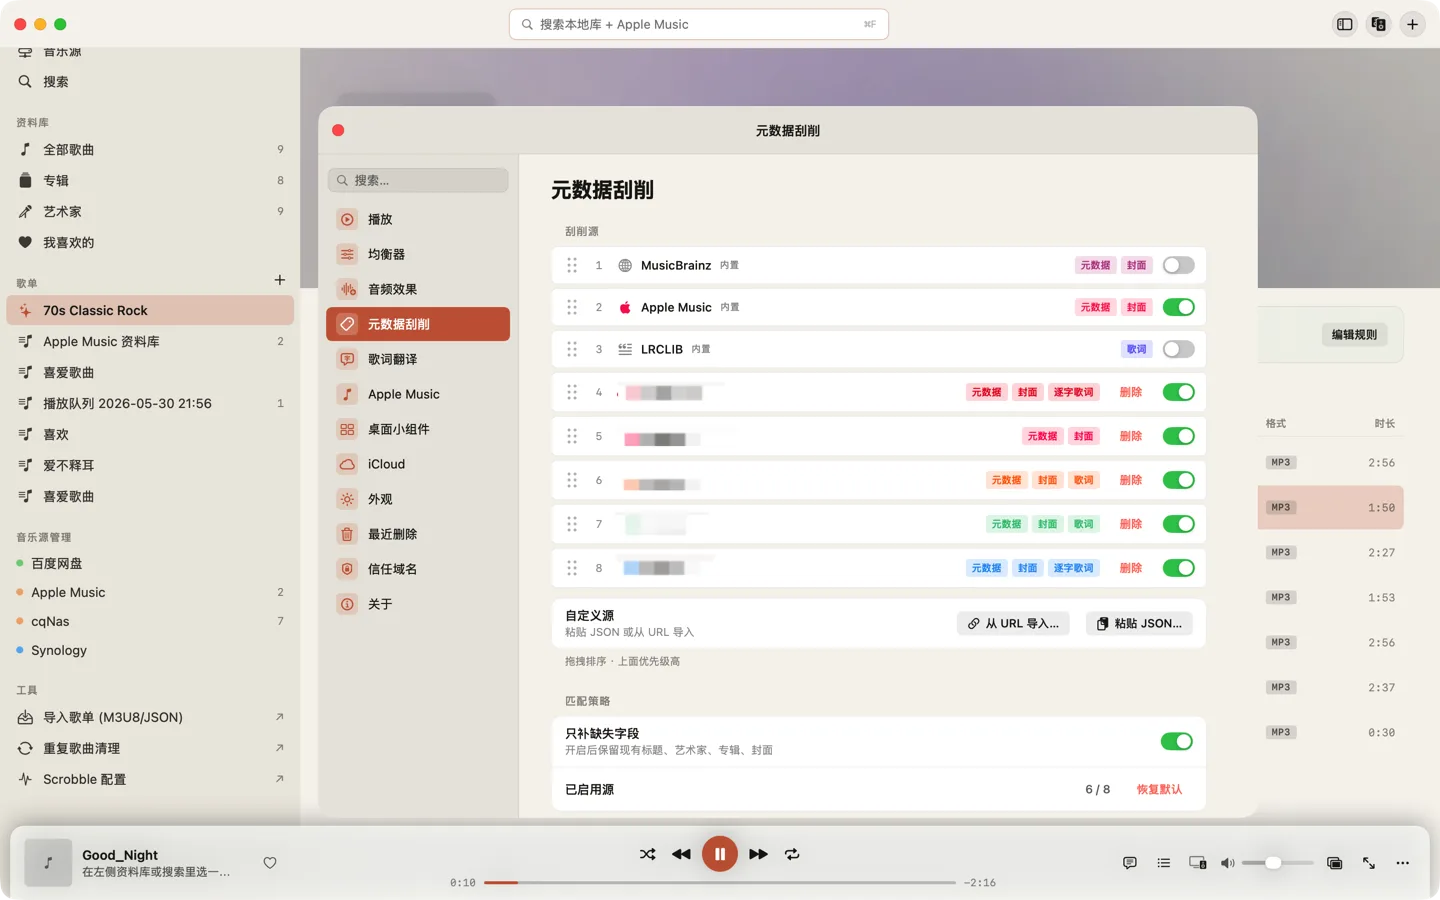Enable the MusicBrainz source toggle

coord(1178,265)
